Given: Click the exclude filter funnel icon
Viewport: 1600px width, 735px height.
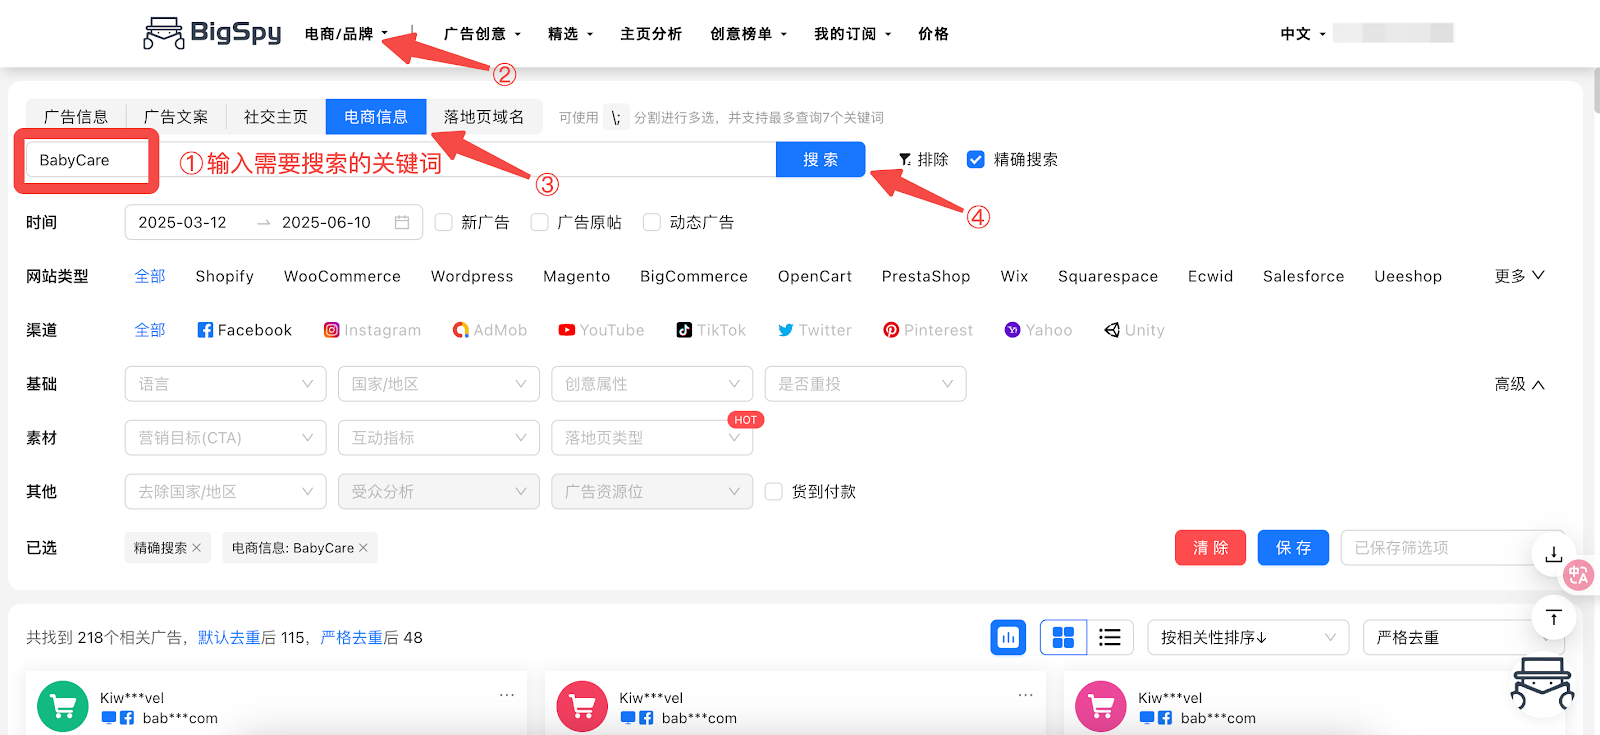Looking at the screenshot, I should pyautogui.click(x=905, y=160).
